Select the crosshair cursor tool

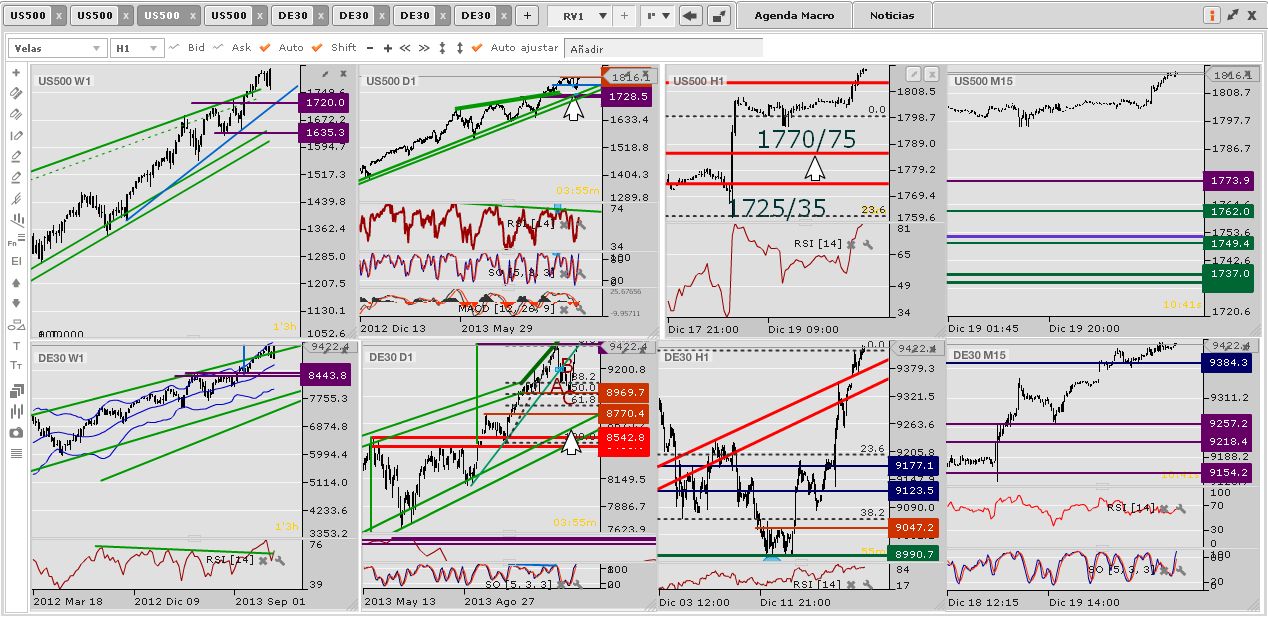16,73
